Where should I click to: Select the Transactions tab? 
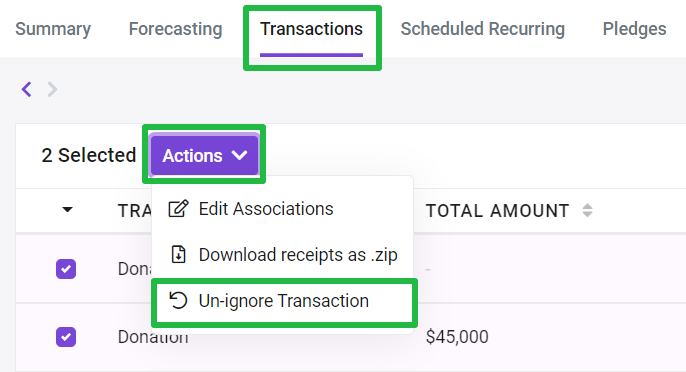tap(312, 29)
